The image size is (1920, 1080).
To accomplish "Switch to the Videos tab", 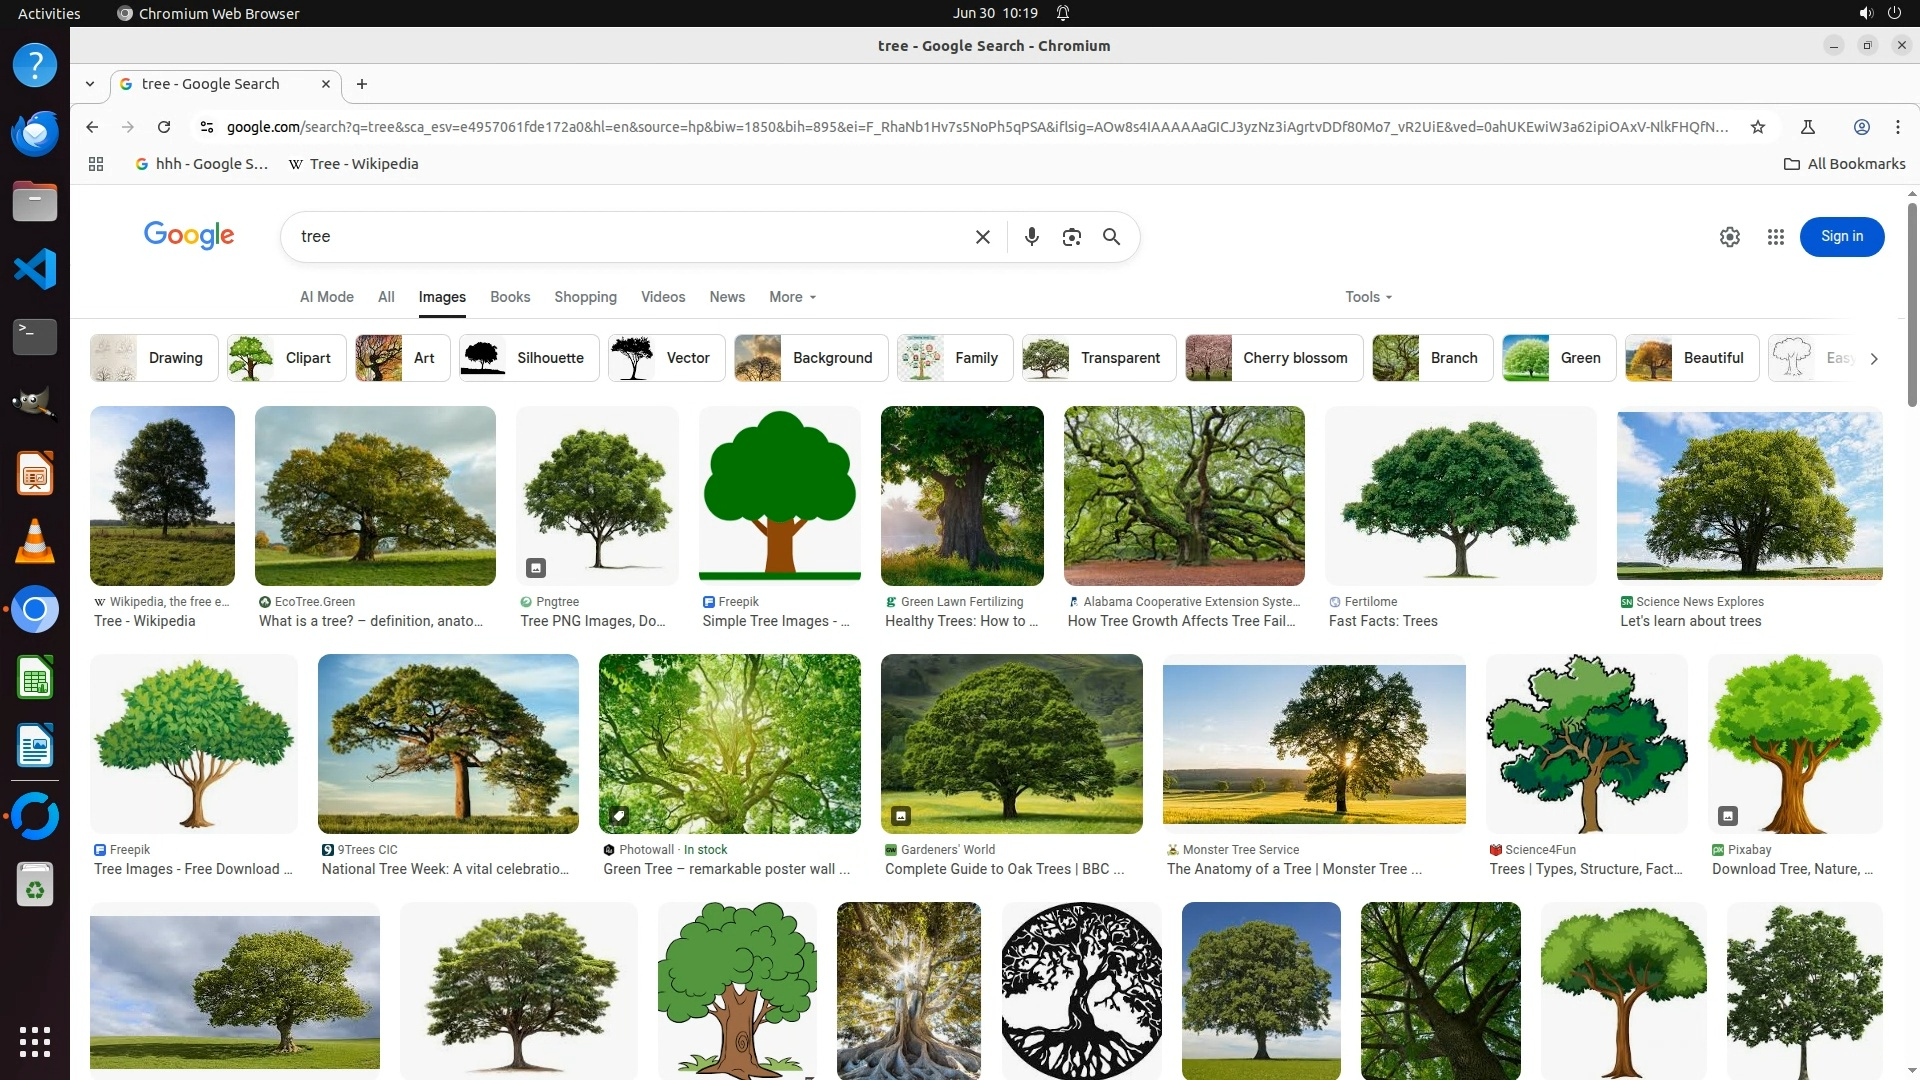I will coord(662,297).
